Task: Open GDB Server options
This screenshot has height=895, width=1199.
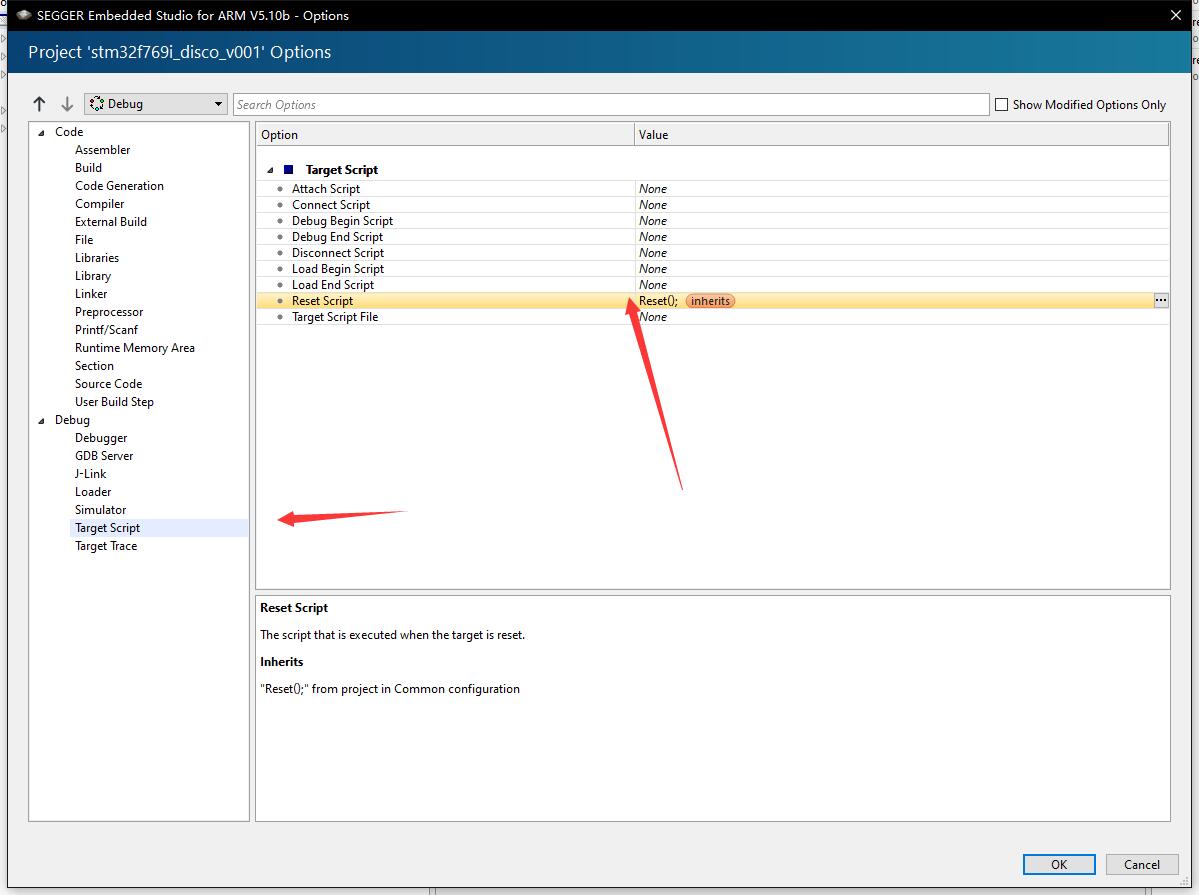Action: [x=104, y=456]
